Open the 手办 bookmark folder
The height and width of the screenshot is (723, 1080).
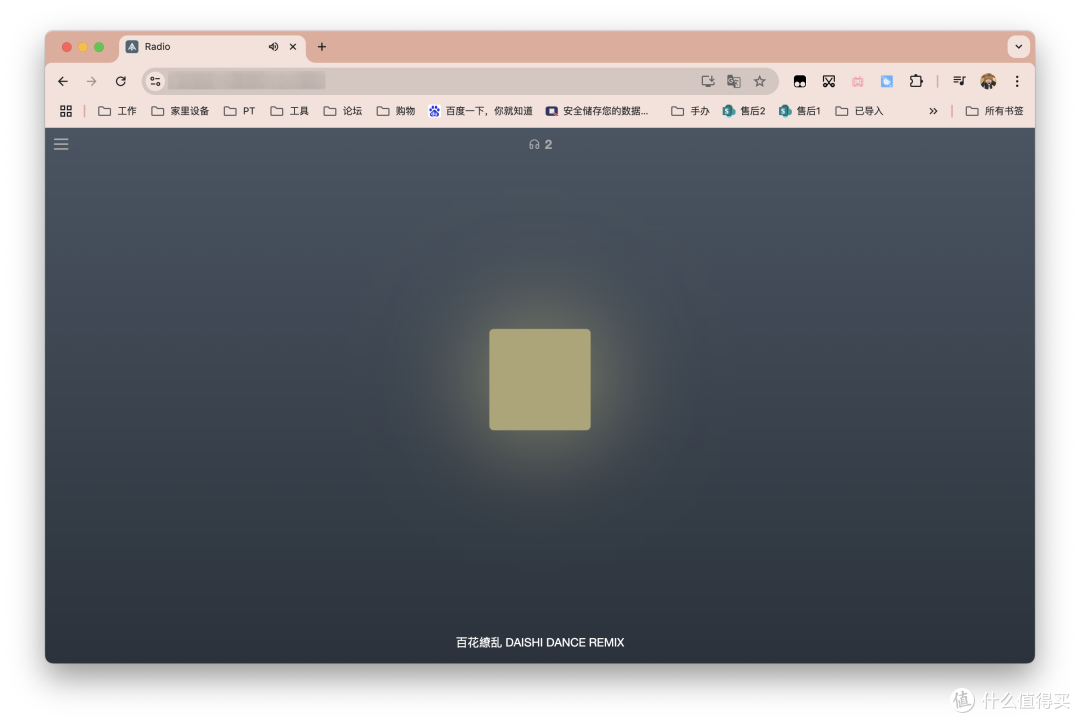click(x=690, y=111)
